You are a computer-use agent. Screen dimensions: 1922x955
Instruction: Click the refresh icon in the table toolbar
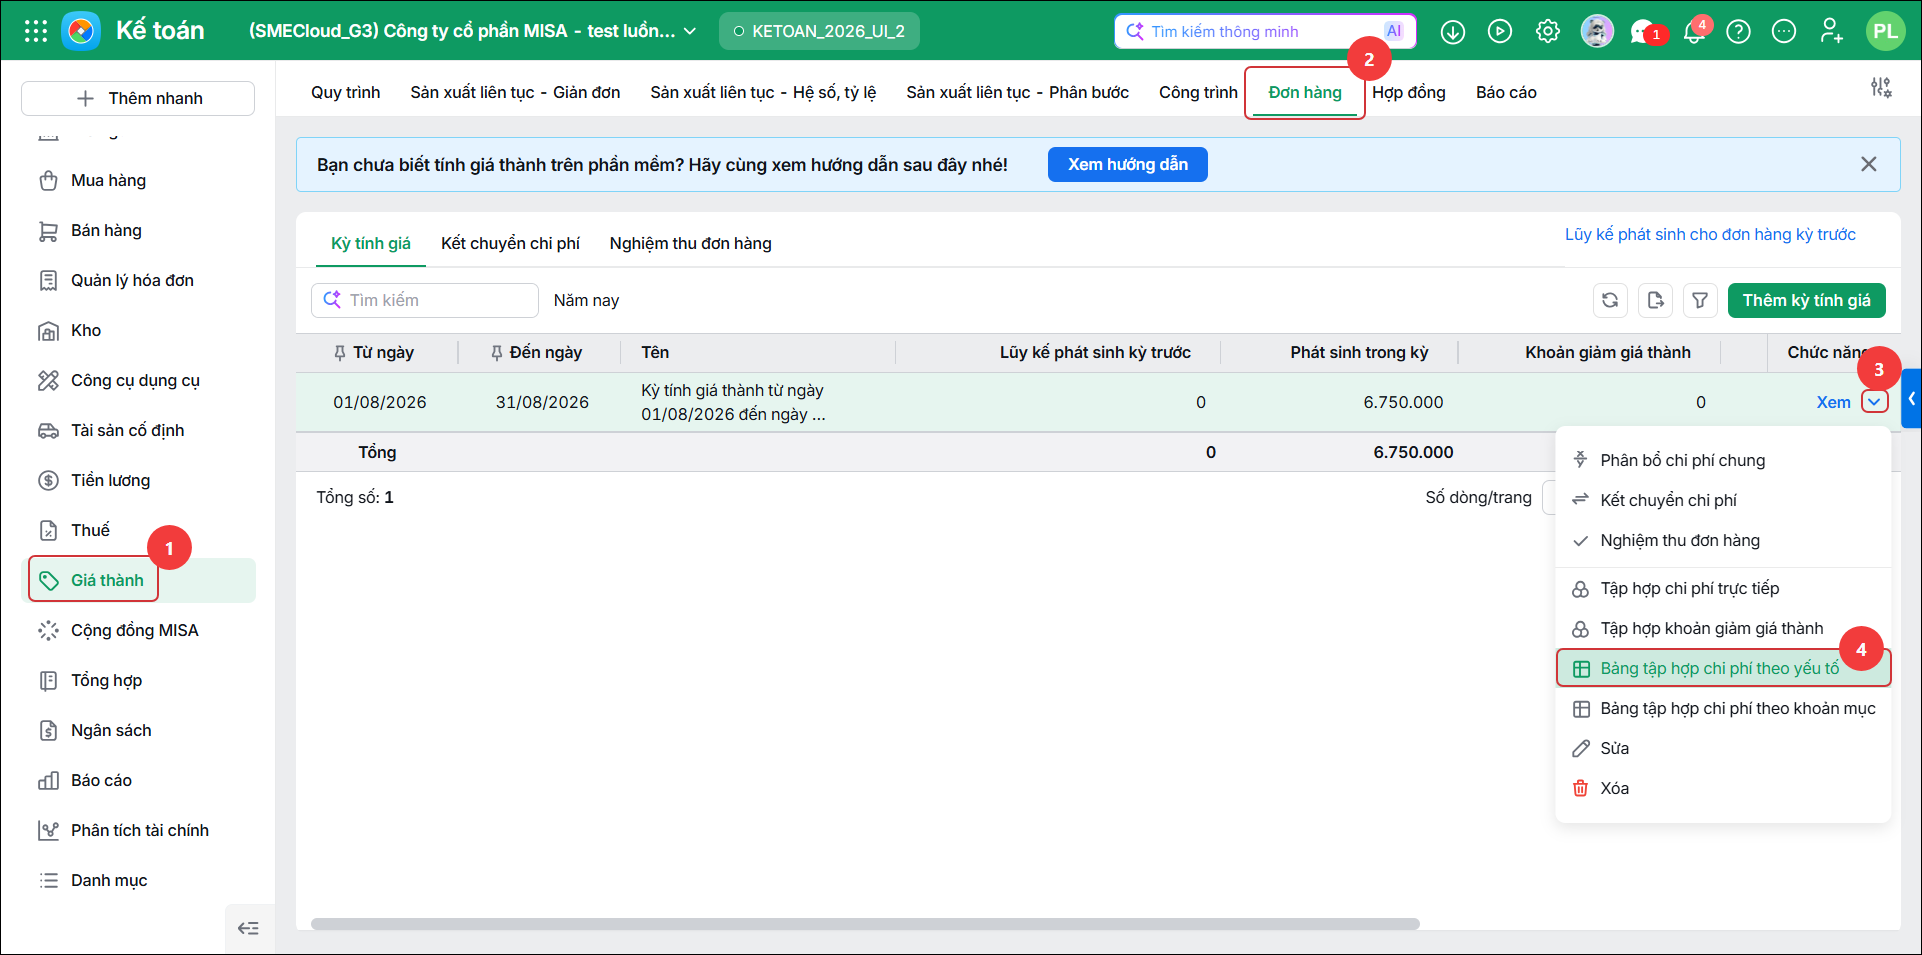pos(1610,300)
